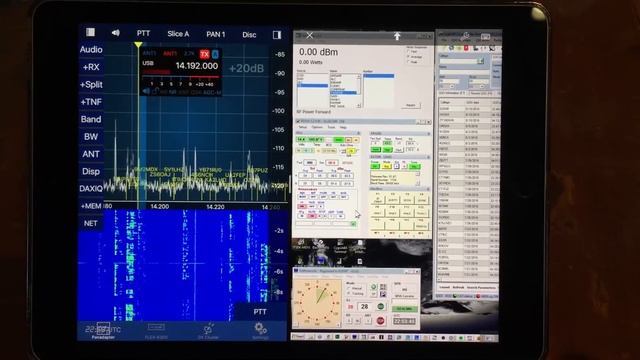Select the Fast meter response radio button
640x360 pixels.
(408, 52)
